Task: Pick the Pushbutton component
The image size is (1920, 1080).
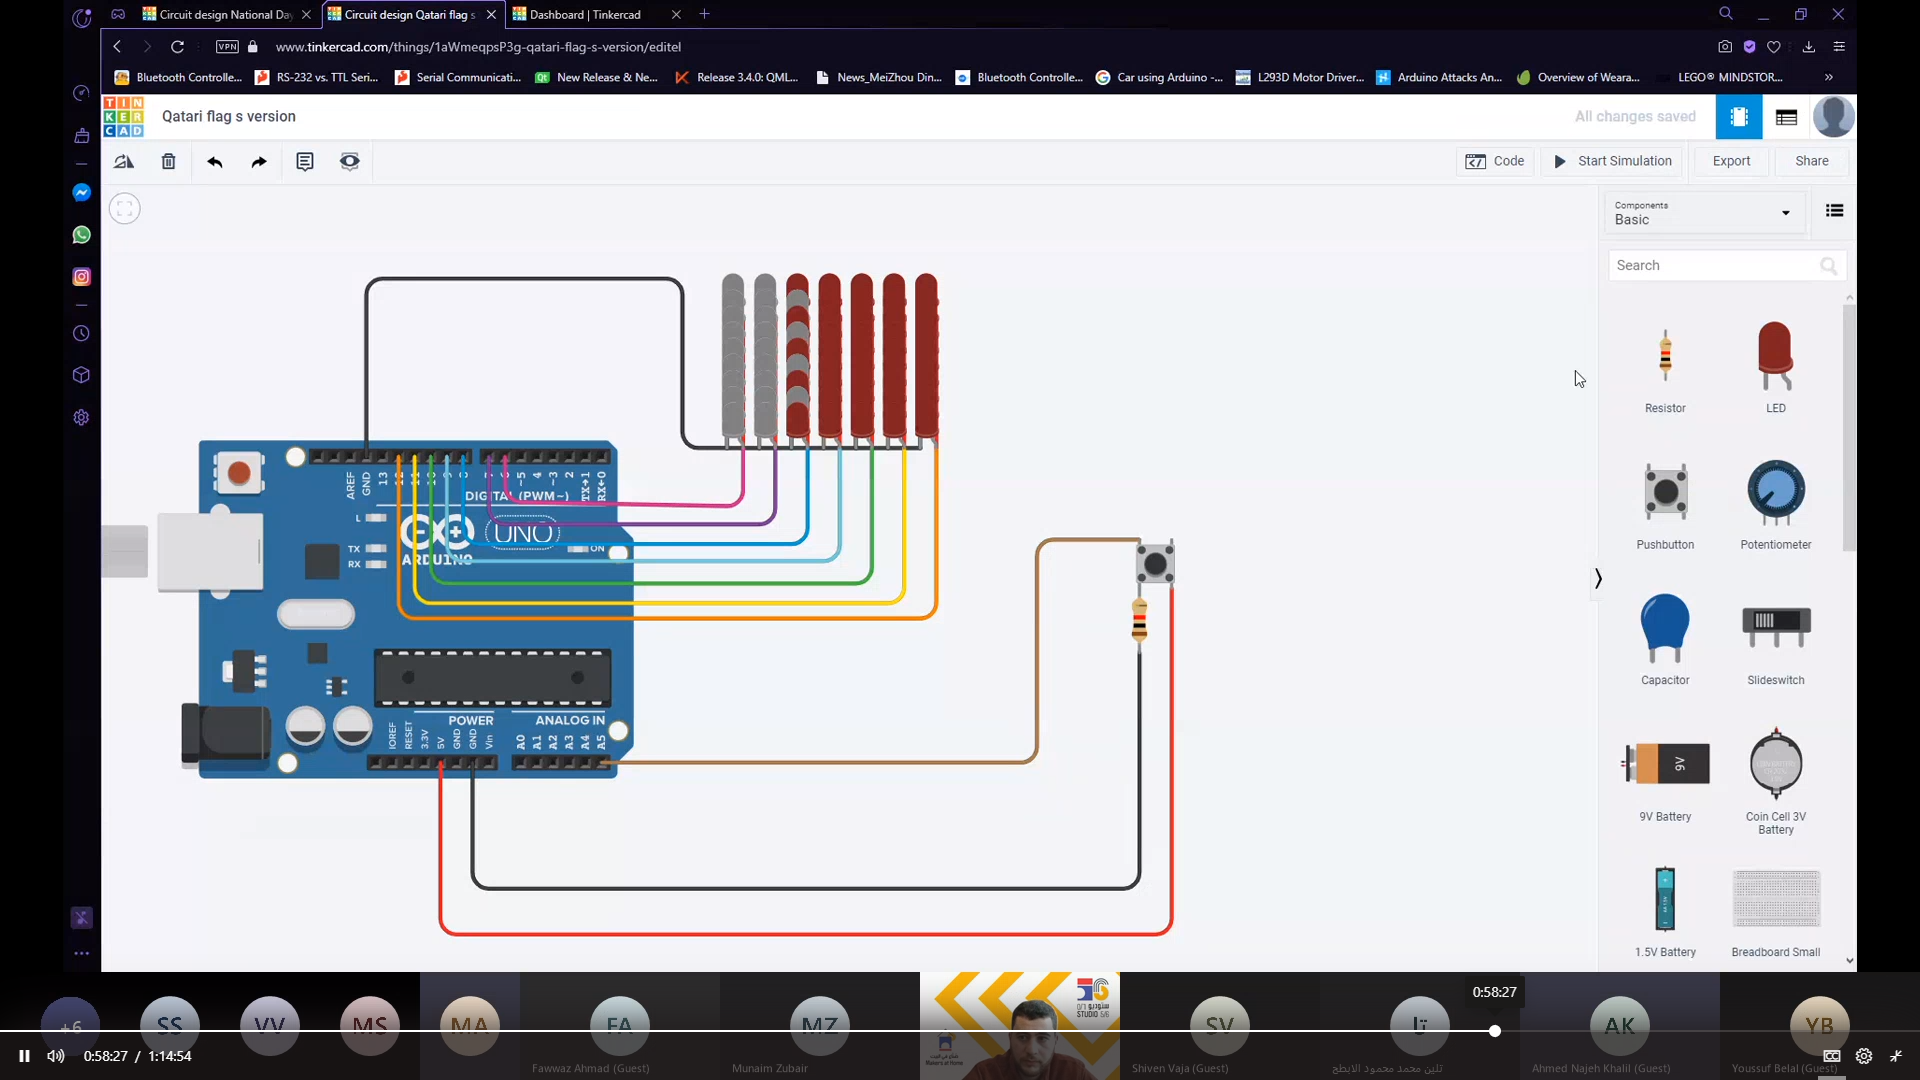Action: click(x=1665, y=505)
